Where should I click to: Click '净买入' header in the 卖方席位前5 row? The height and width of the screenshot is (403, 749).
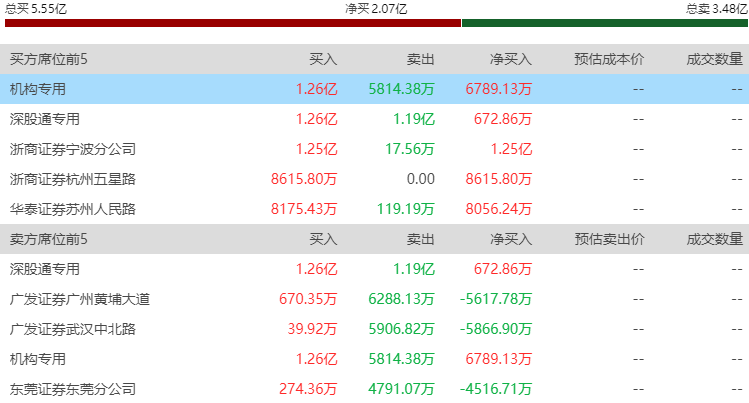click(511, 239)
